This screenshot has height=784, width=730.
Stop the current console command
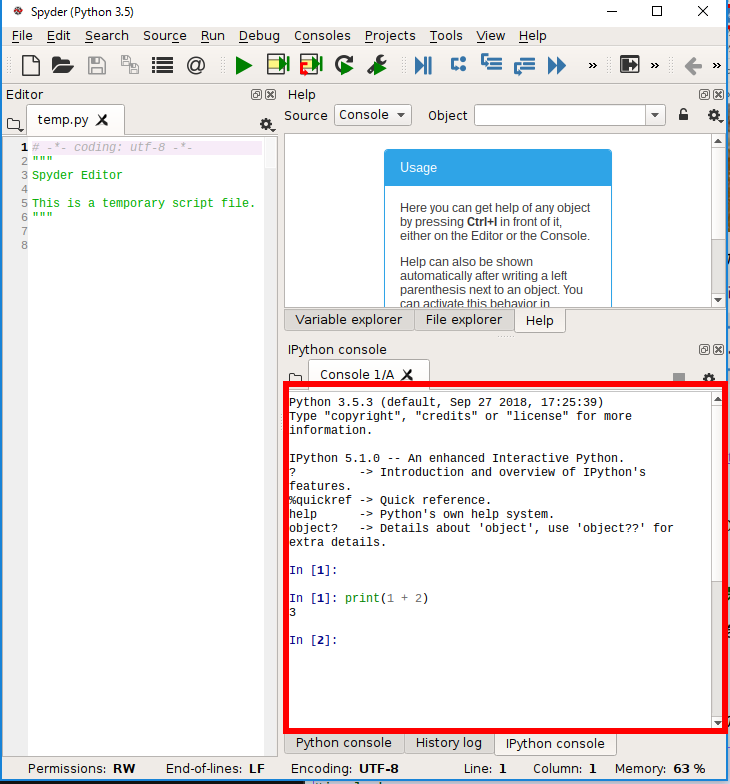point(678,378)
